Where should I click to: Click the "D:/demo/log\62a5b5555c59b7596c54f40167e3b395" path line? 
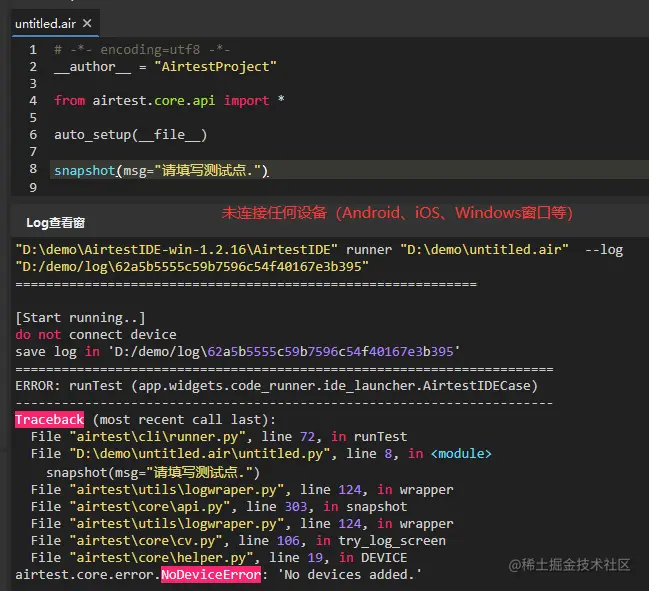(192, 267)
